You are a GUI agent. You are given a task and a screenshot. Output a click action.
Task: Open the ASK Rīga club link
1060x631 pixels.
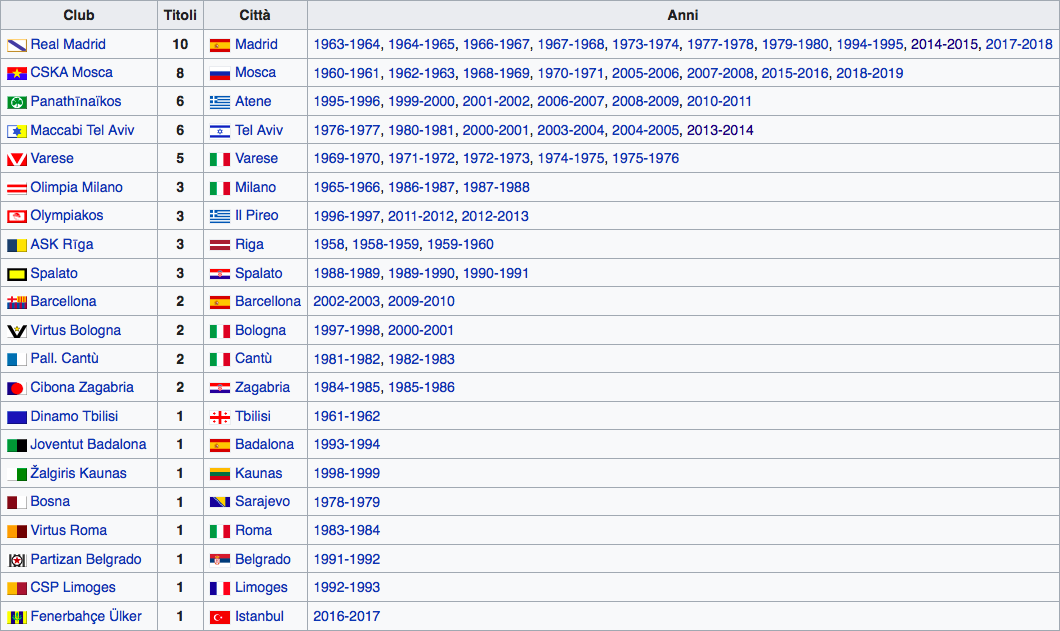tap(62, 245)
